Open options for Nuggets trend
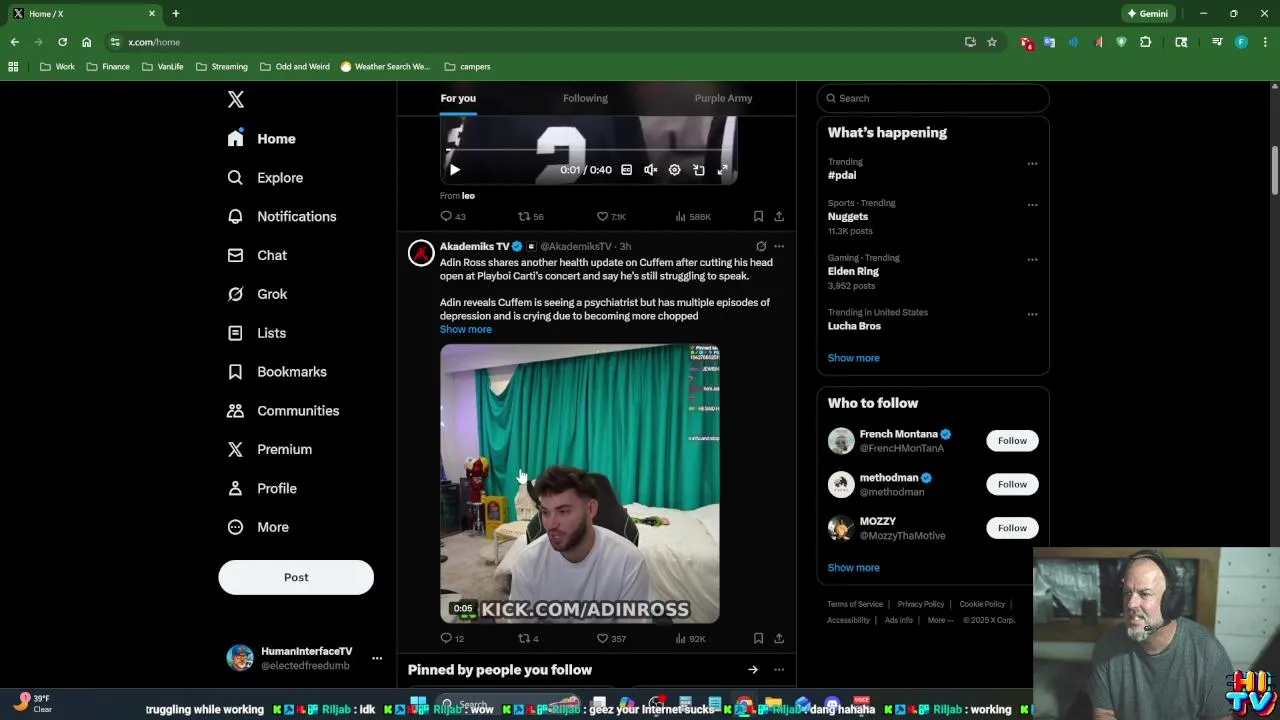The image size is (1280, 720). (x=1032, y=205)
